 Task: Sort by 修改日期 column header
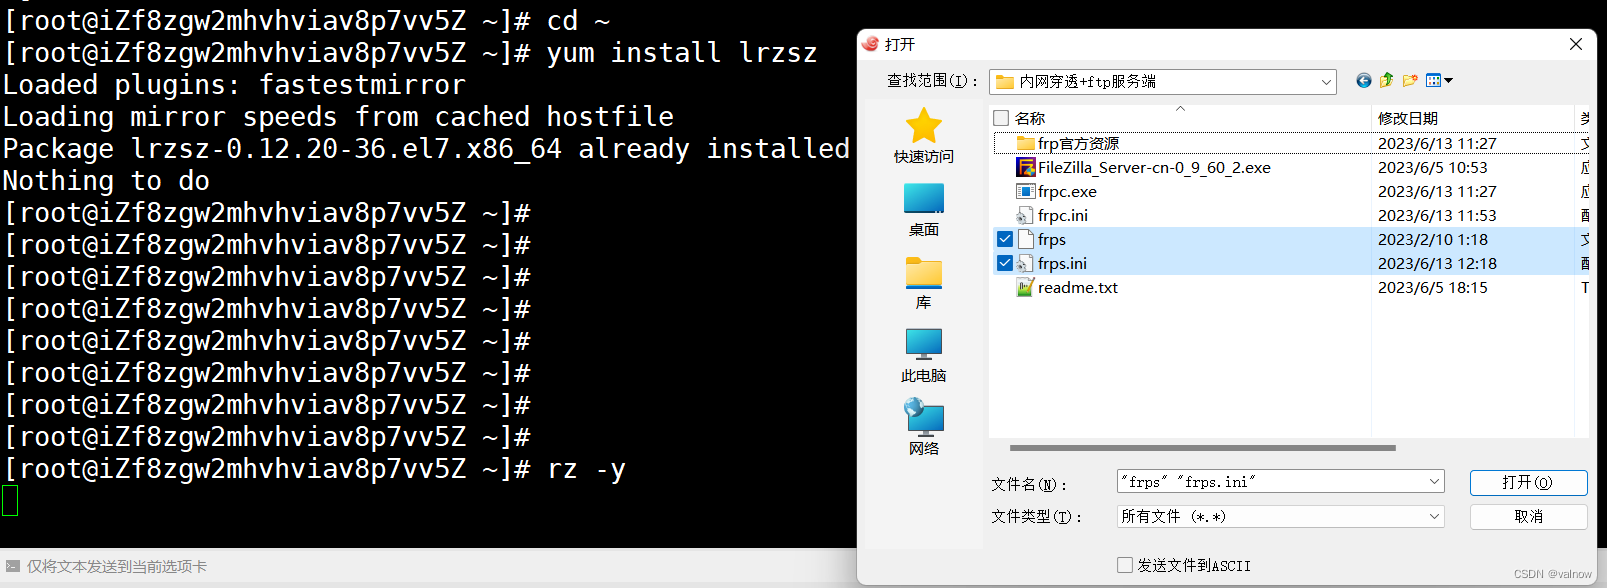coord(1408,118)
